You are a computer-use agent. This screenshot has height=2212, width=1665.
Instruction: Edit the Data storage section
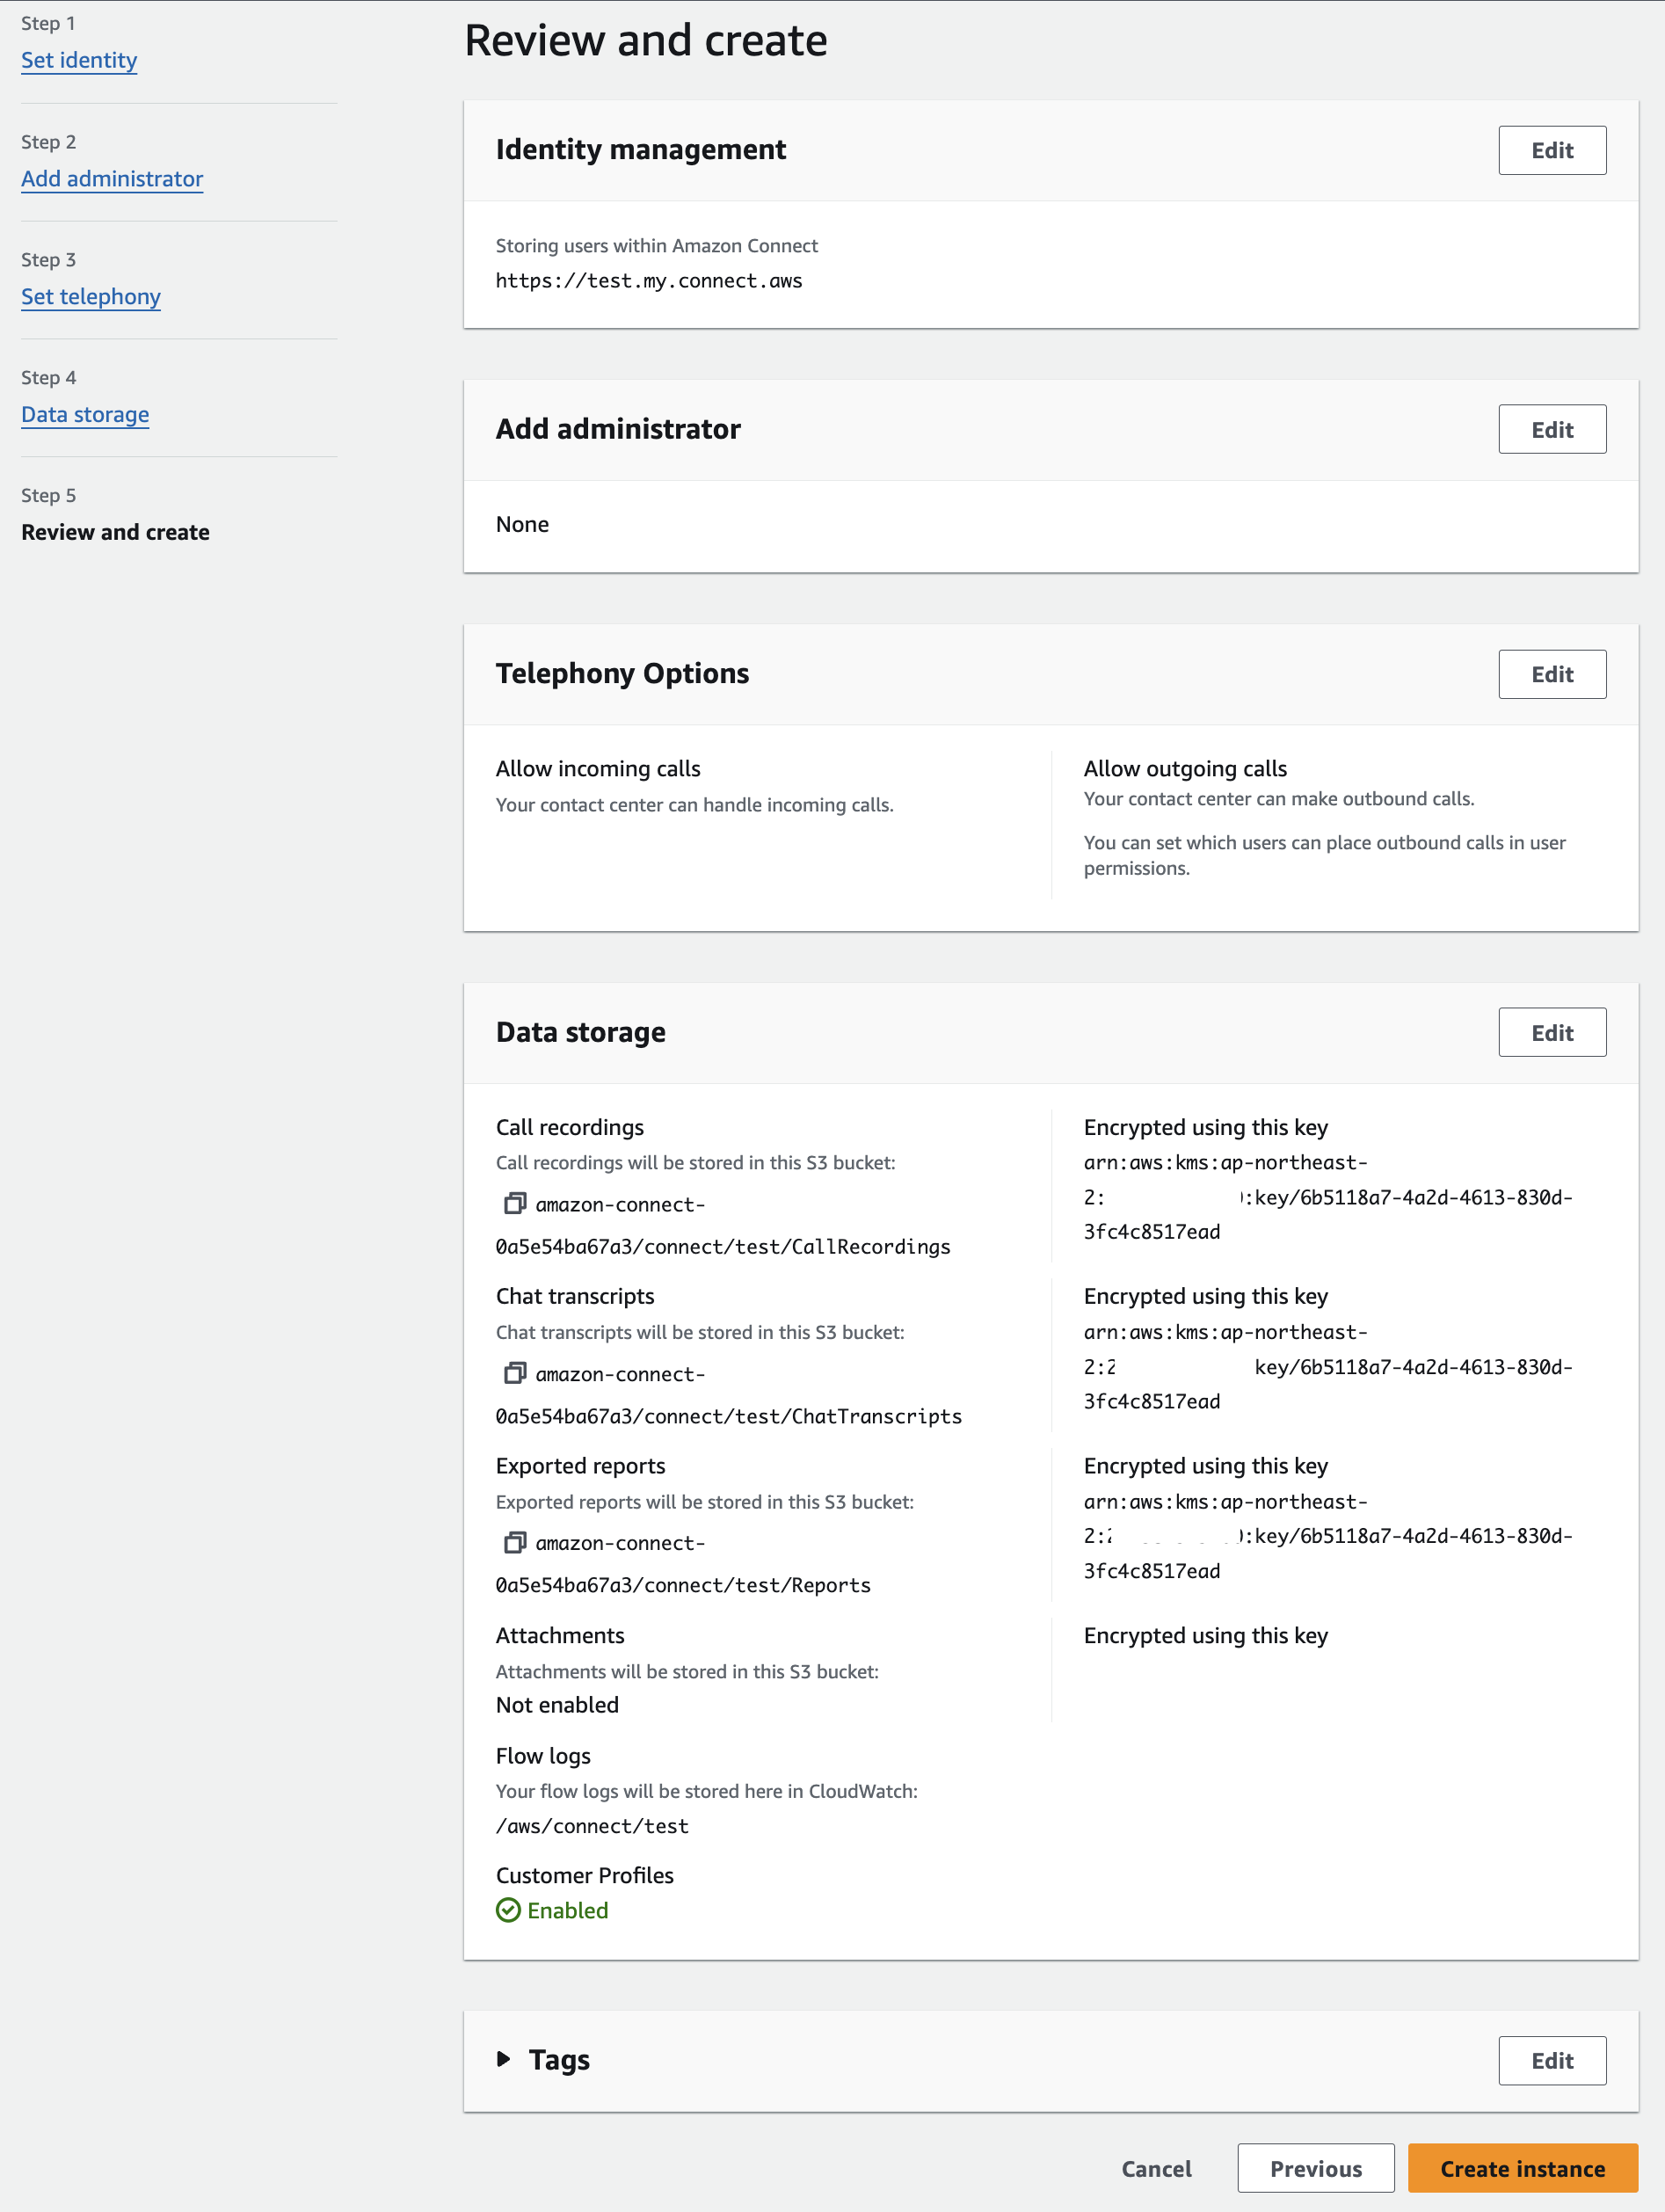pos(1552,1032)
